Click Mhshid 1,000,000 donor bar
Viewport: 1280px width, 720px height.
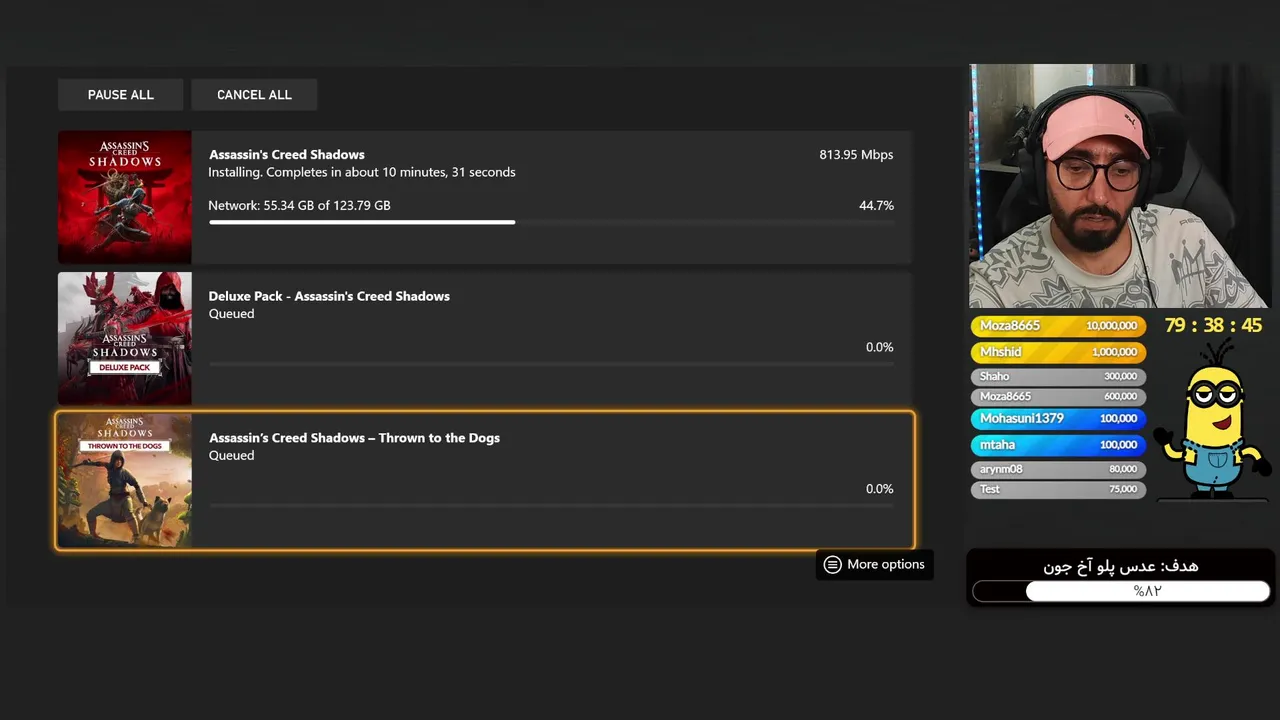(1058, 352)
